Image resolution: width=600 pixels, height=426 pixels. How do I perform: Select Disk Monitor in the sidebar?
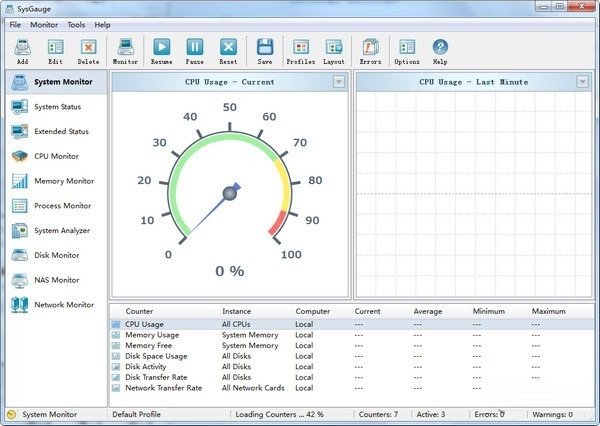pyautogui.click(x=55, y=255)
